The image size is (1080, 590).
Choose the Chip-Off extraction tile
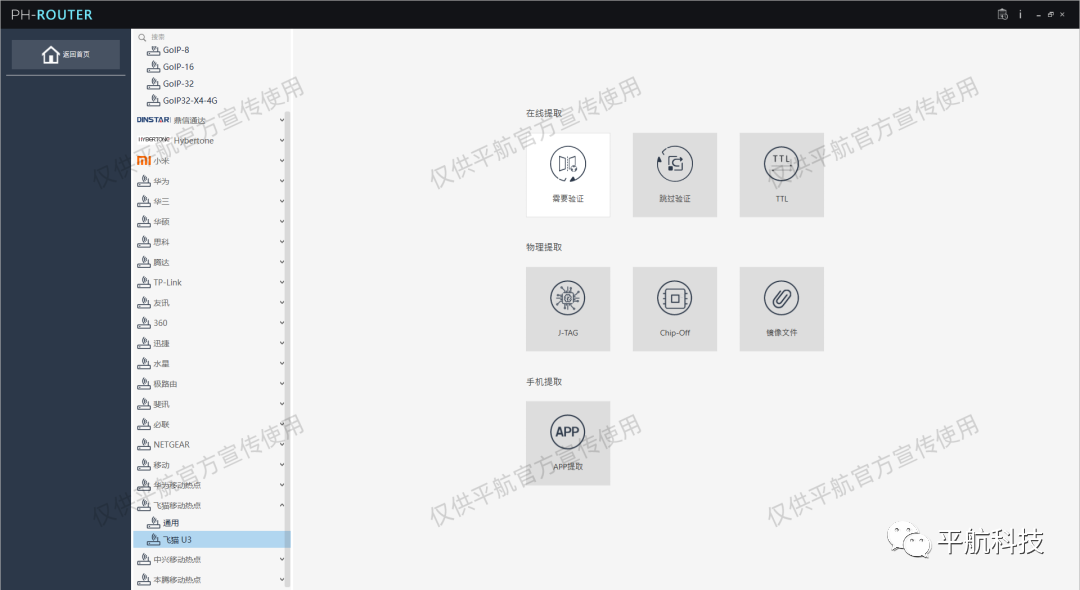tap(674, 309)
